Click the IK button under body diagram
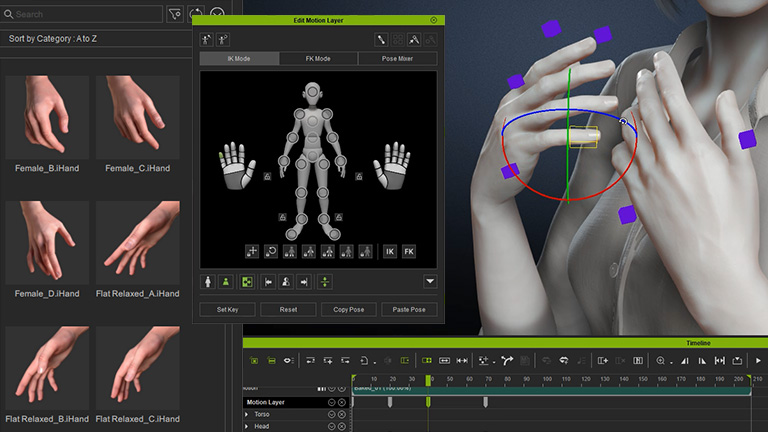 (390, 252)
